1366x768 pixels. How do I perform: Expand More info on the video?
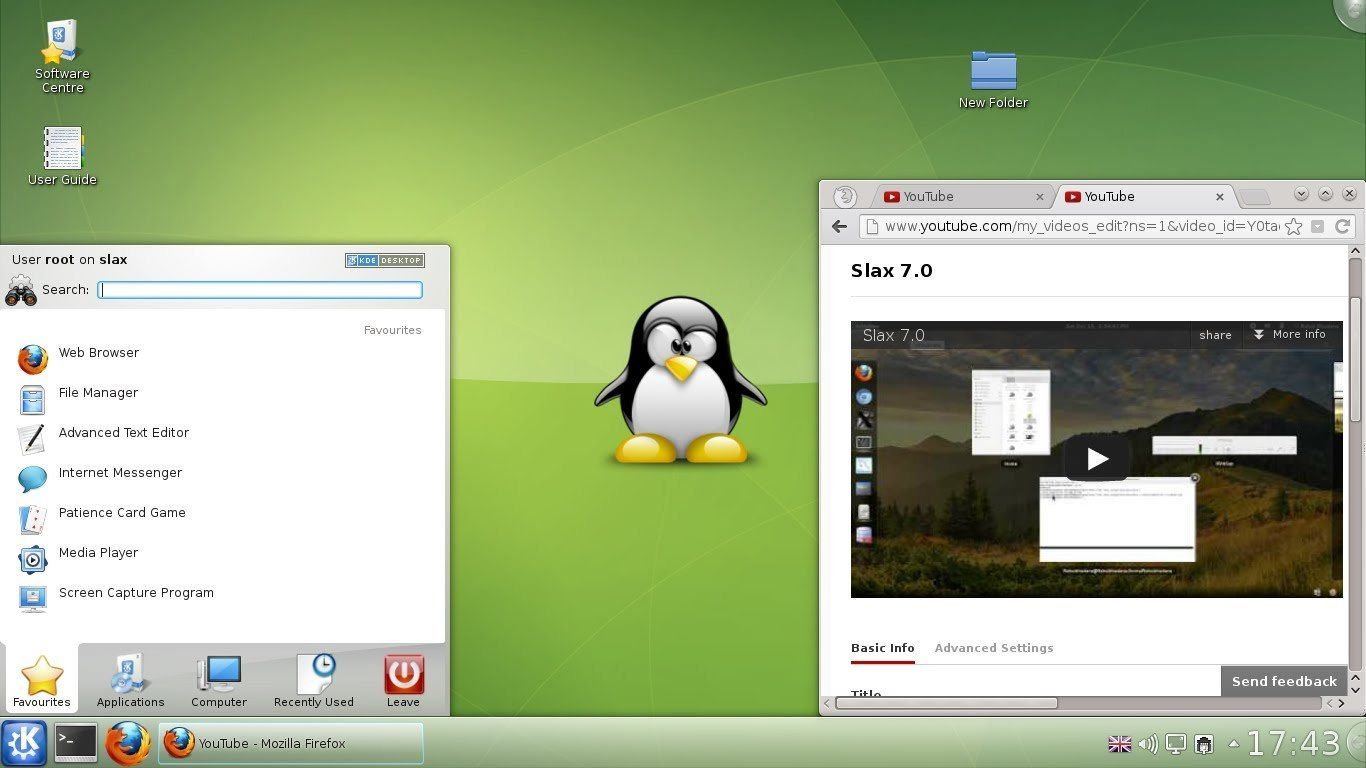1289,334
